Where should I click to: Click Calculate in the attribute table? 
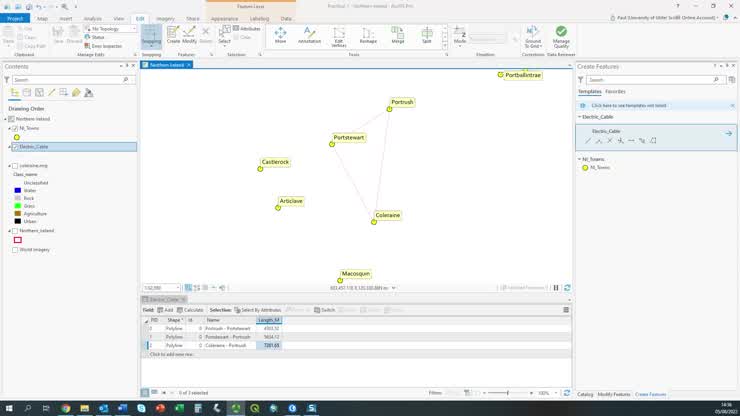point(194,310)
